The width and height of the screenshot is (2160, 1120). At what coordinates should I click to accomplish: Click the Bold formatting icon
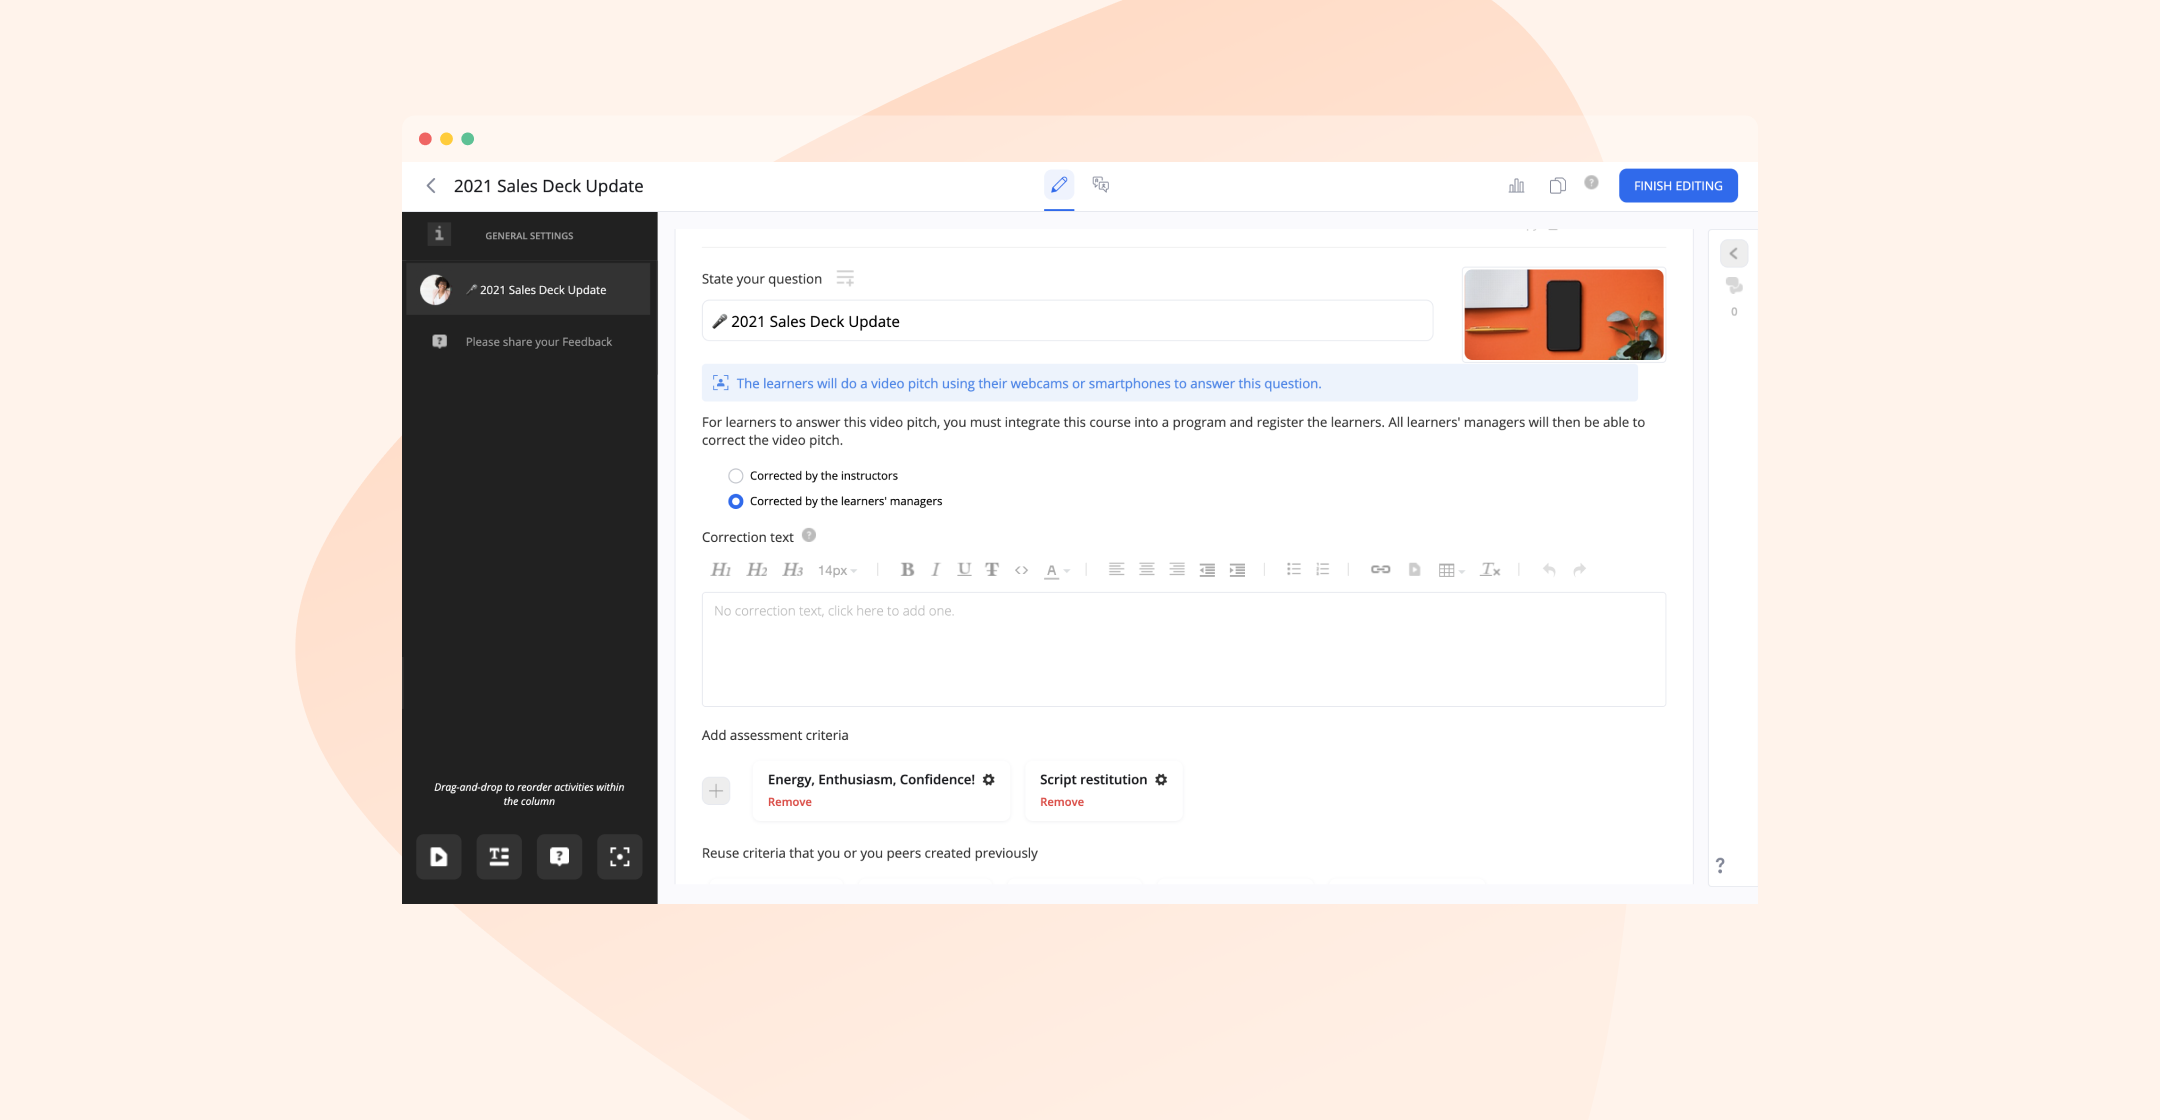pos(907,570)
